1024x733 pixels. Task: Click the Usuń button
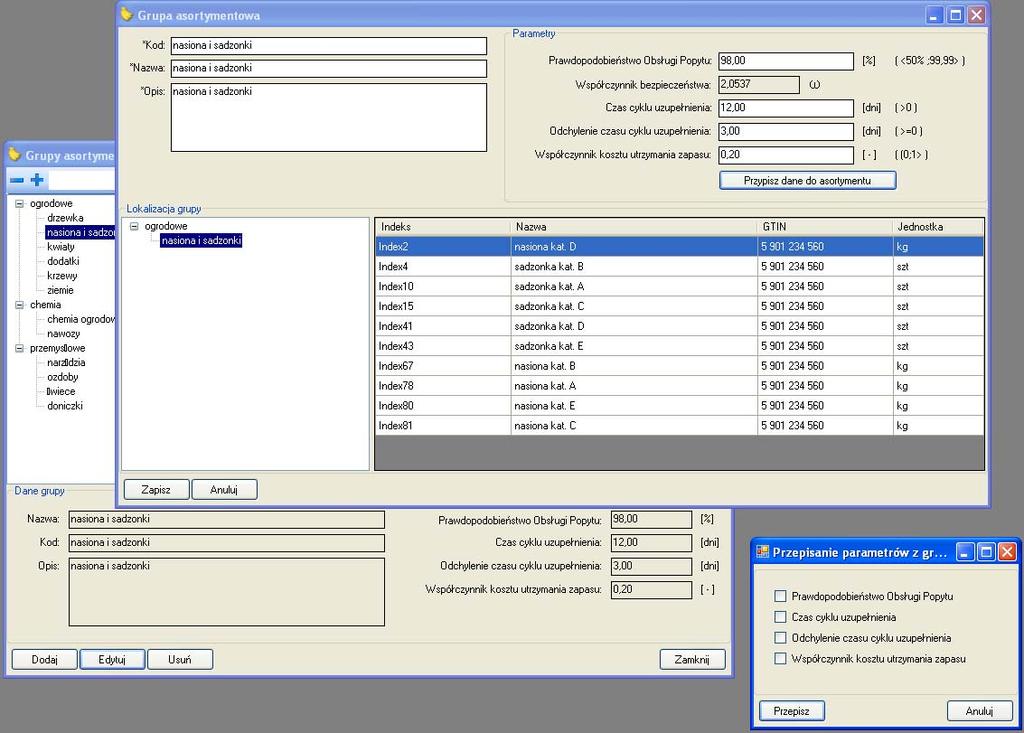click(x=180, y=659)
